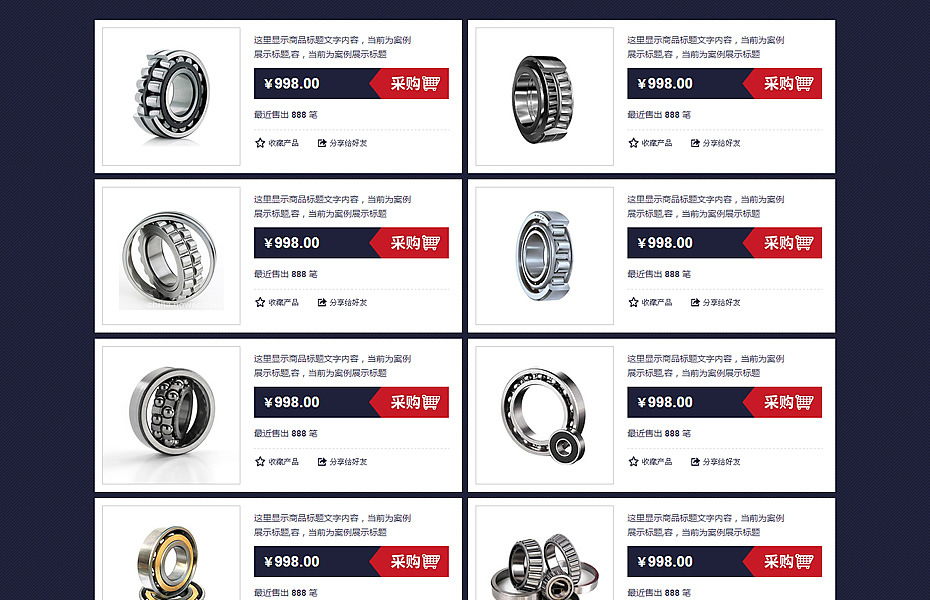Open deep groove ball bearing pair thumbnail
Image resolution: width=930 pixels, height=600 pixels.
pos(544,415)
